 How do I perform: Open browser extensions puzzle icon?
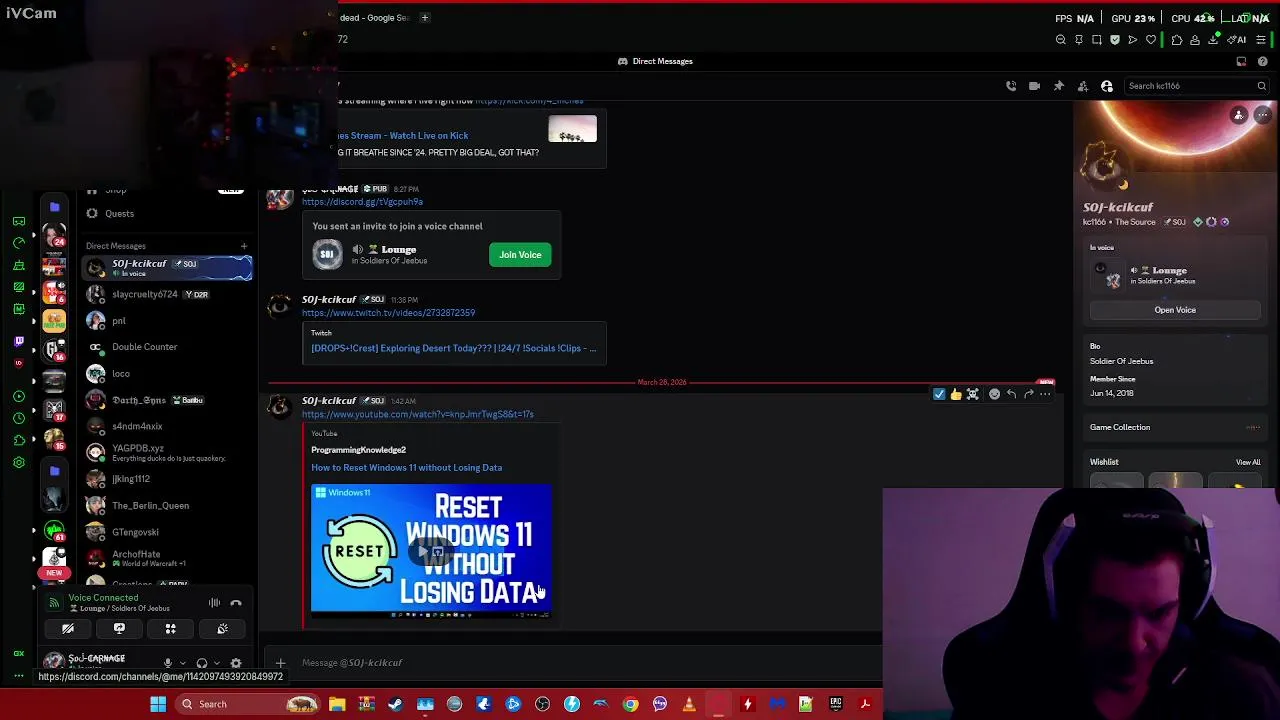click(x=1177, y=40)
